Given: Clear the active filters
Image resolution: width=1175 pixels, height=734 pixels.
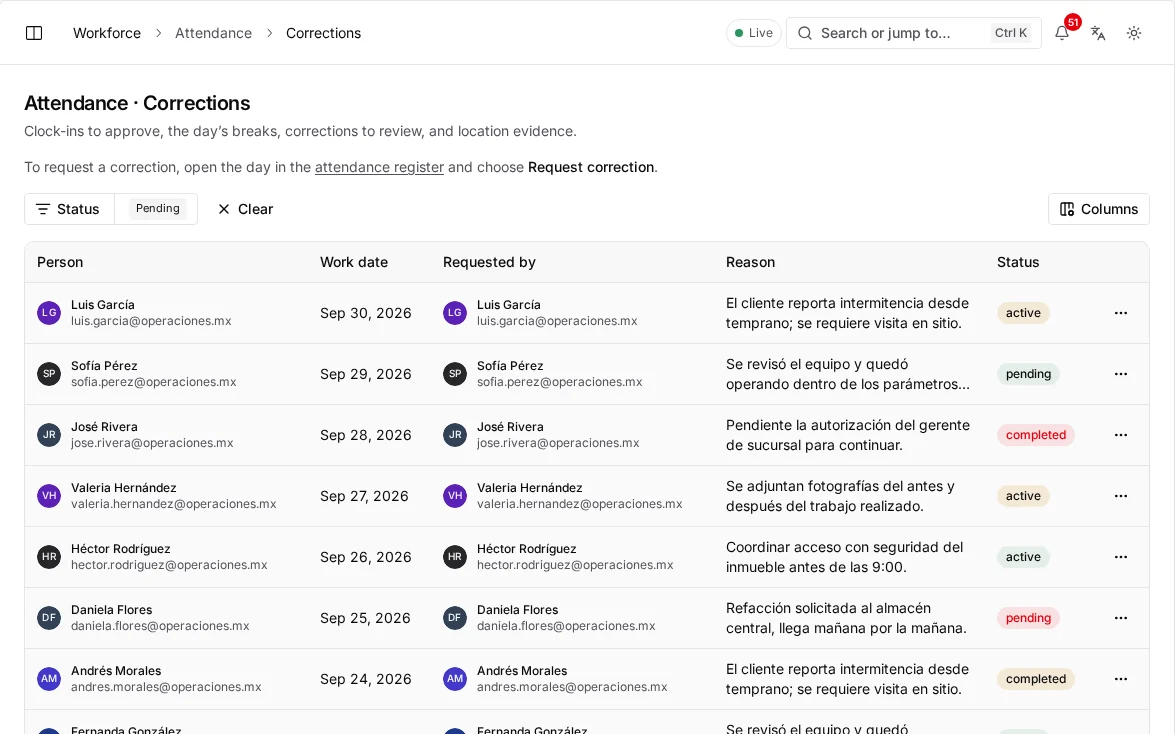Looking at the screenshot, I should (245, 209).
